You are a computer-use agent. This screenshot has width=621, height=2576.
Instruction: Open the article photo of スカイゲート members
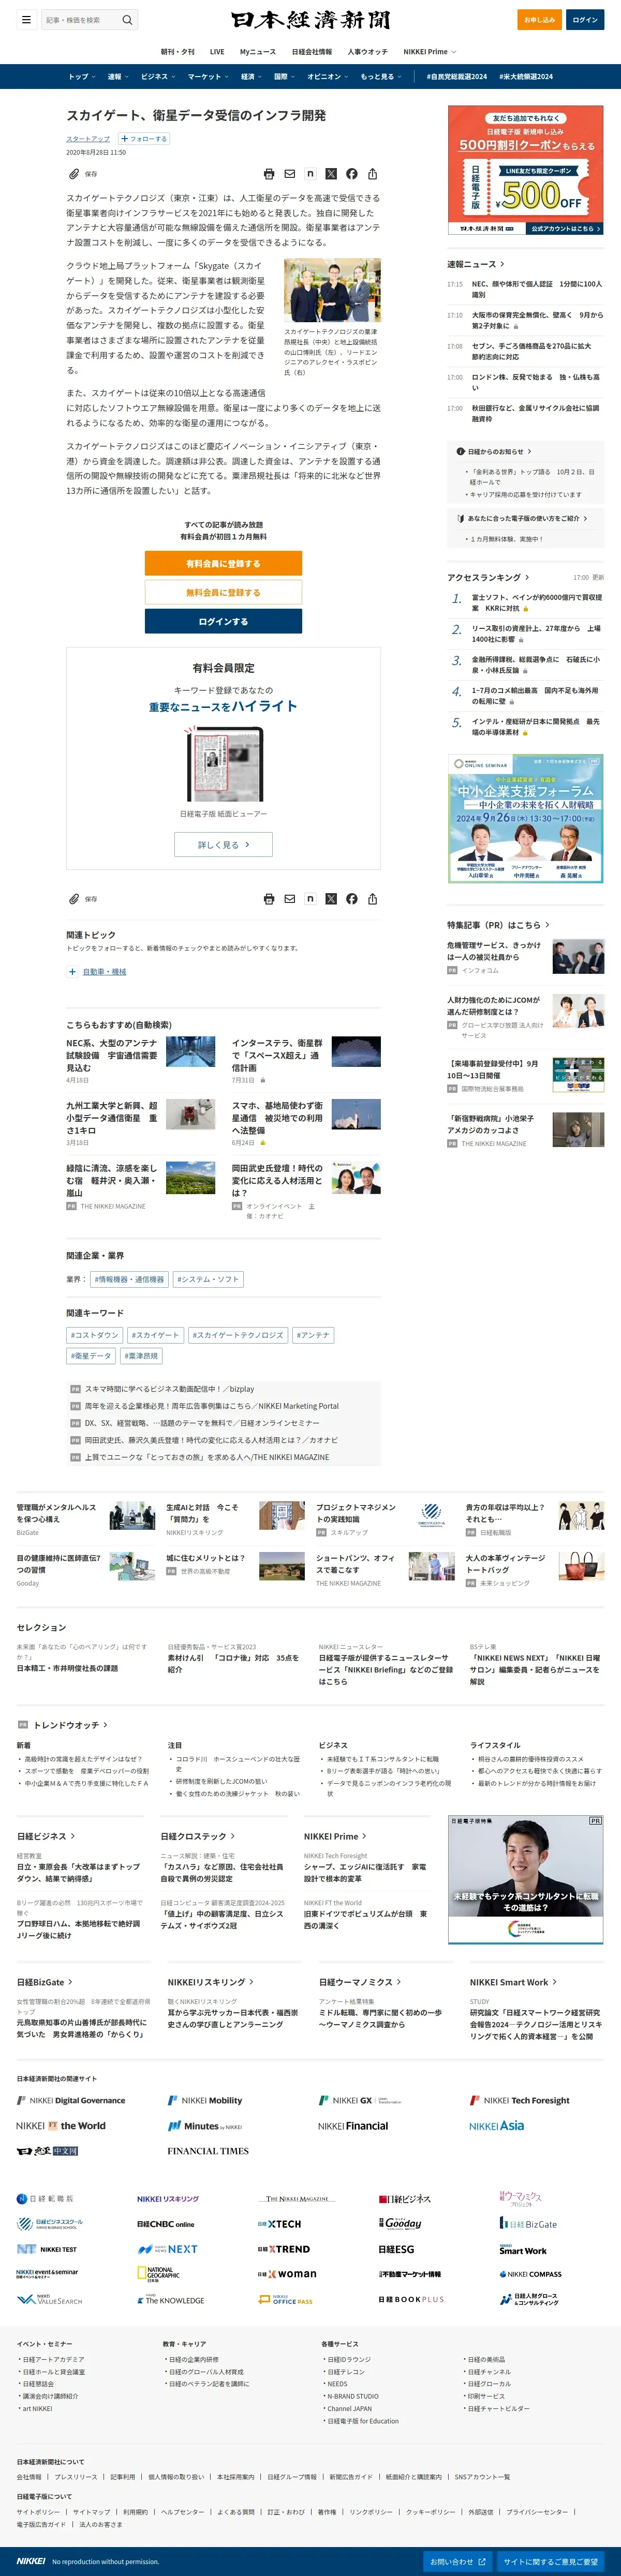point(332,290)
